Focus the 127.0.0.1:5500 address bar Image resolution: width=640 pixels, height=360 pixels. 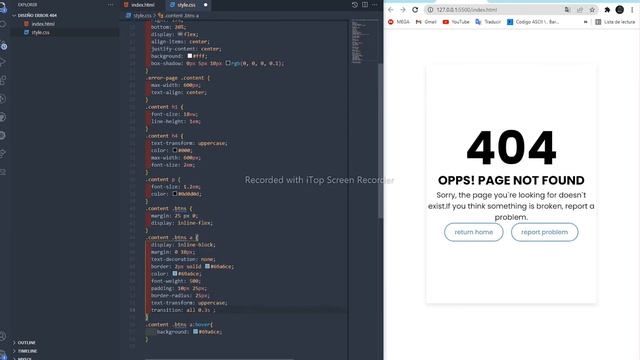(498, 10)
